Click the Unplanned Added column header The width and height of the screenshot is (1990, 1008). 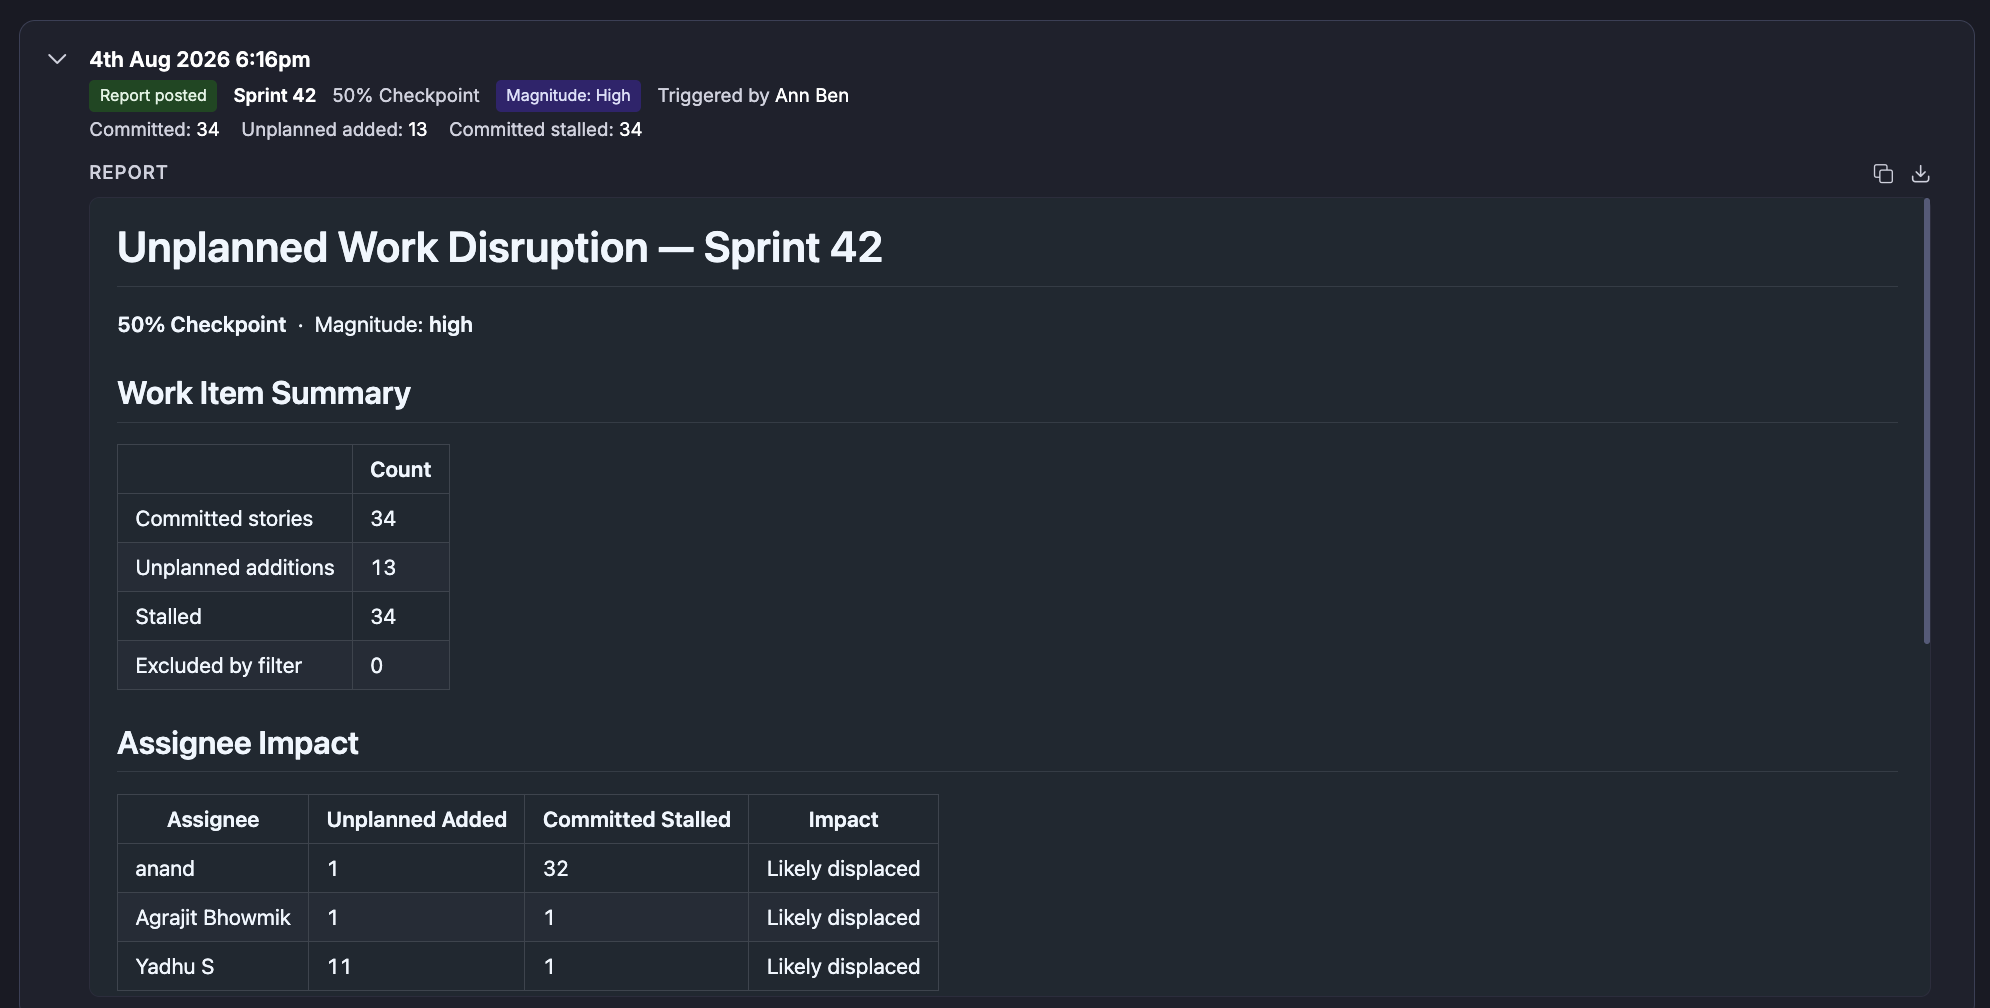point(417,819)
